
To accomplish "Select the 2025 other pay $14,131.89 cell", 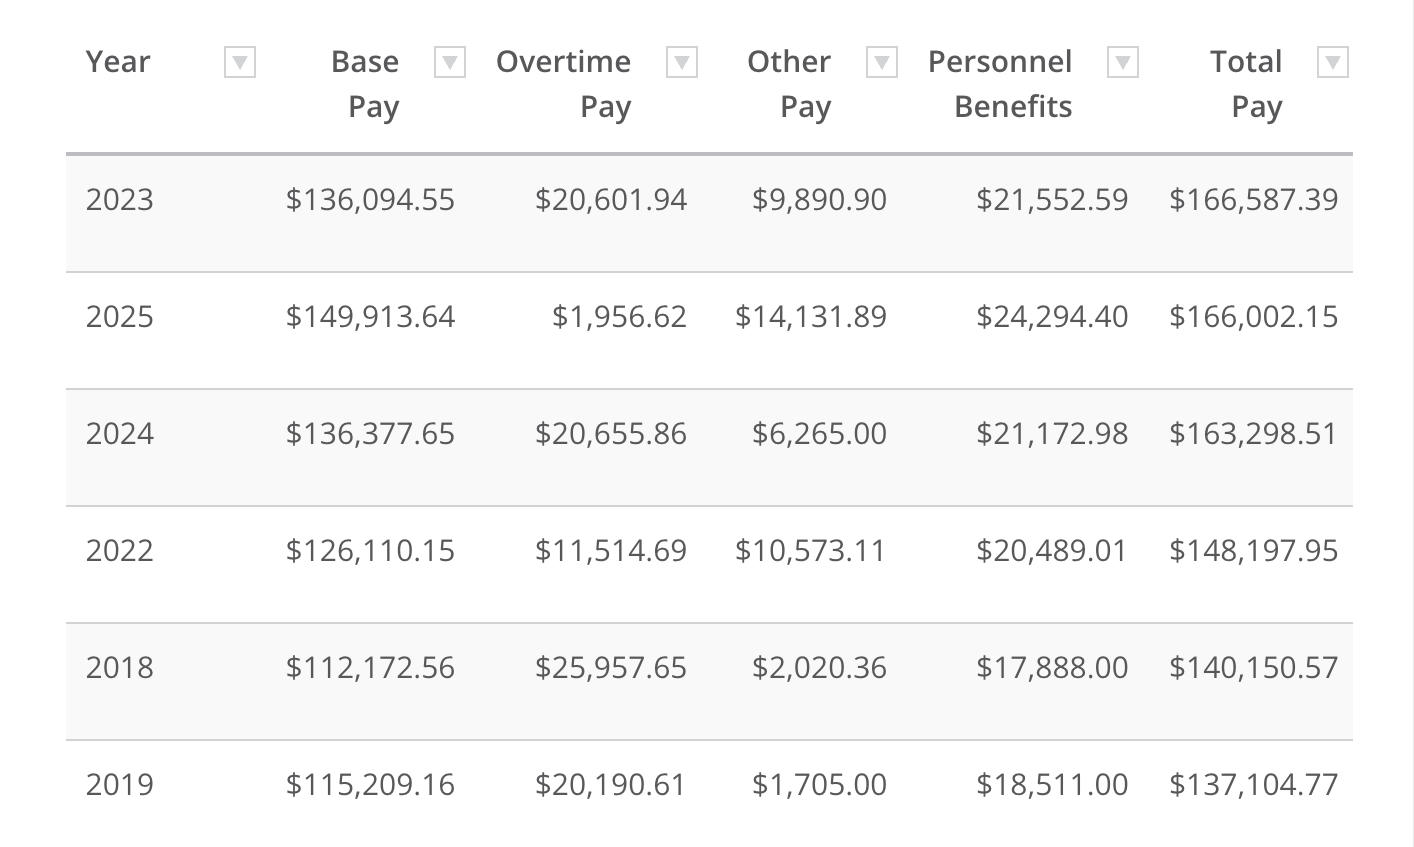I will tap(811, 317).
